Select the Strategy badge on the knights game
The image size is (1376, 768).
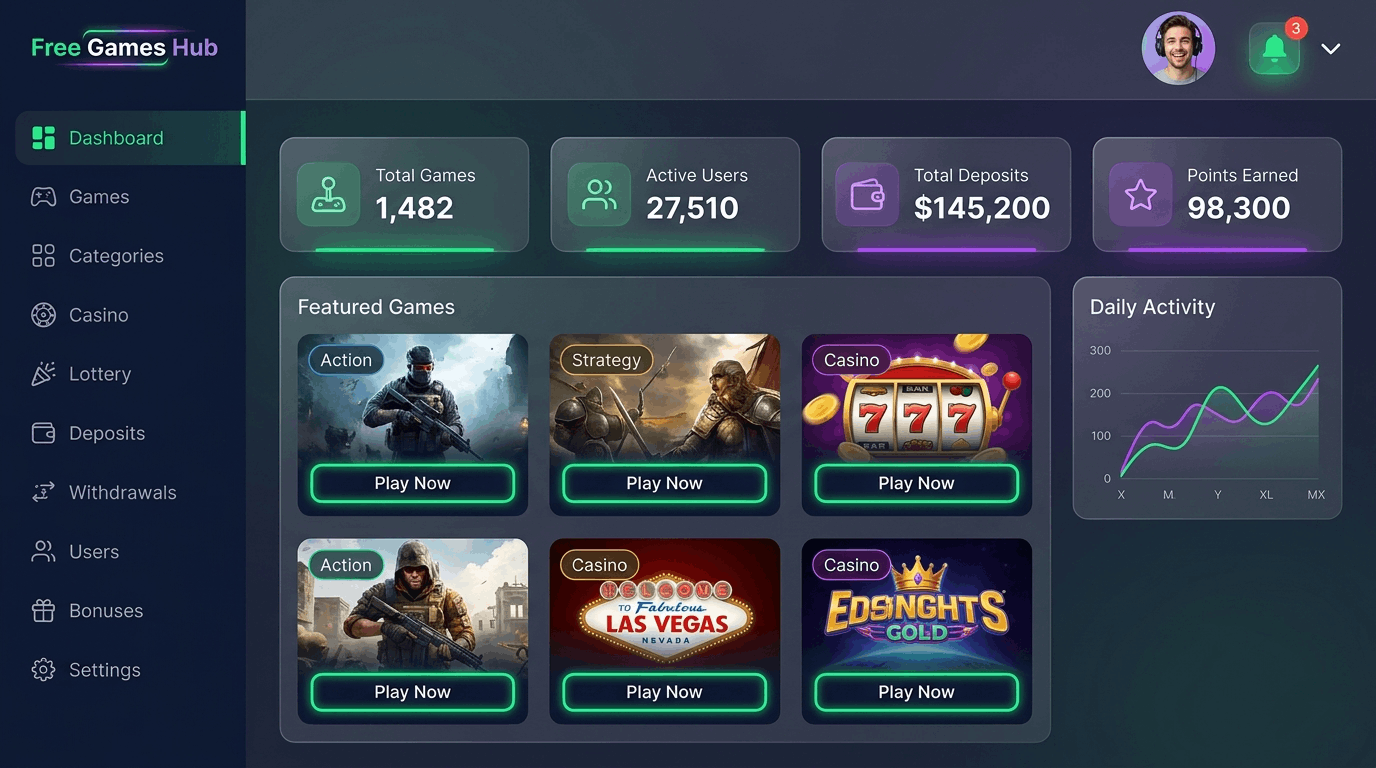click(x=606, y=360)
